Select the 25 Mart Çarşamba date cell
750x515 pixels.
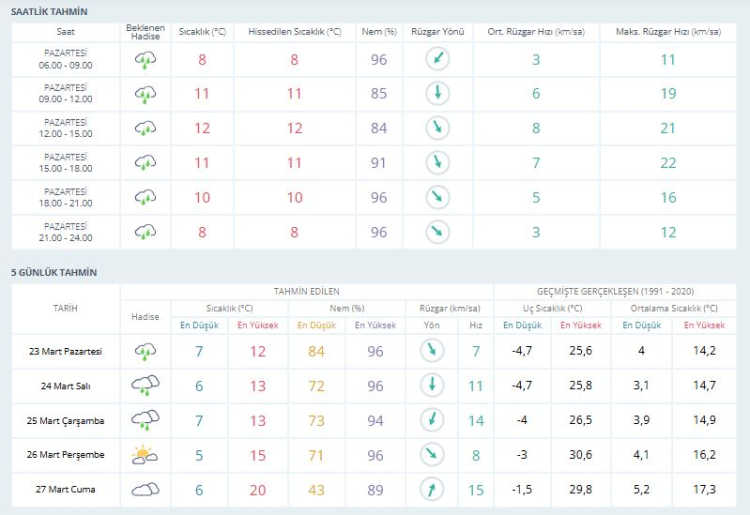click(65, 420)
